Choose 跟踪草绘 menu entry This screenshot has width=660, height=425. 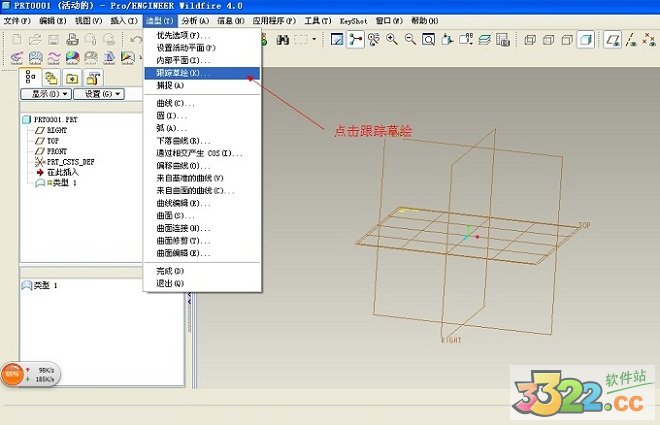coord(202,73)
